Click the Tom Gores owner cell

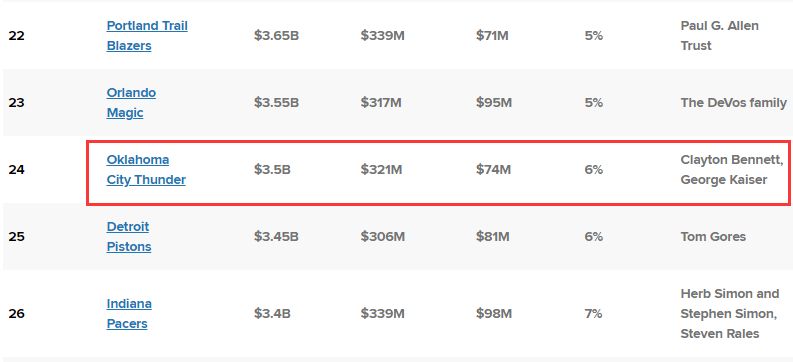click(x=713, y=237)
